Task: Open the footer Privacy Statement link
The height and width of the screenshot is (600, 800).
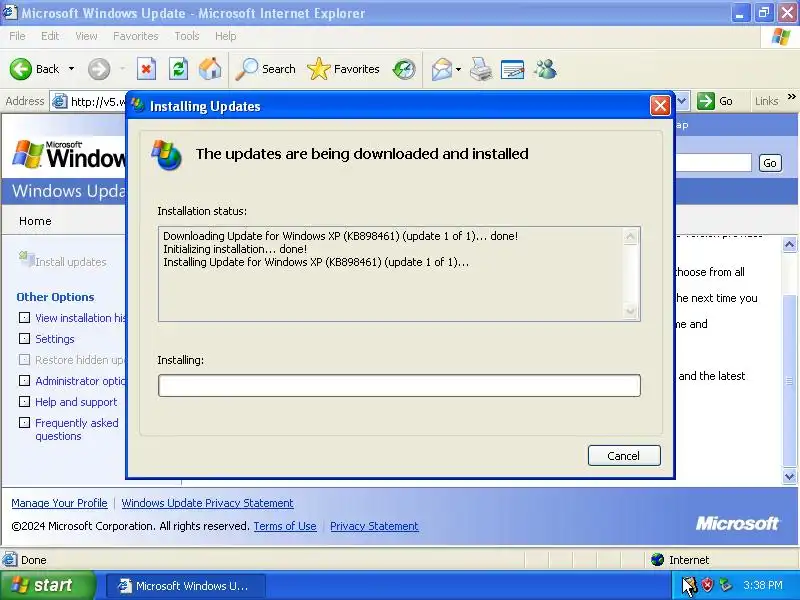Action: point(374,526)
